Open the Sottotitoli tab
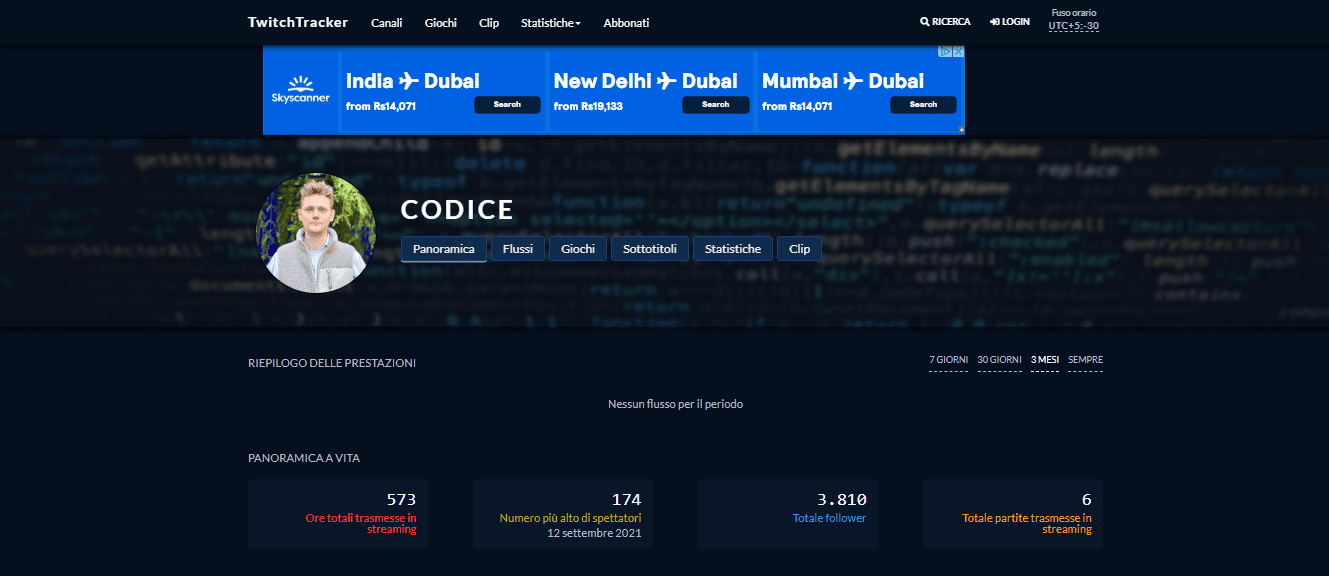The width and height of the screenshot is (1329, 576). 649,249
